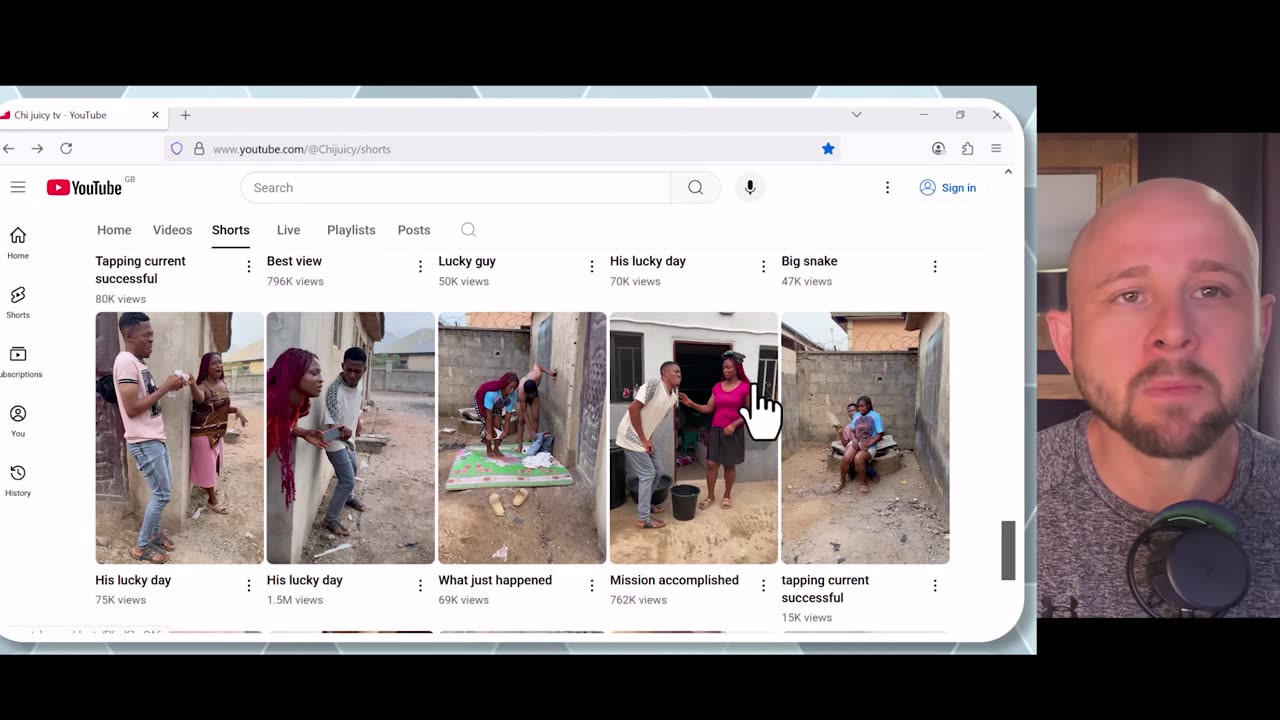Open options for 15K-views tapping current successful
Screen dimensions: 1280x720
935,585
